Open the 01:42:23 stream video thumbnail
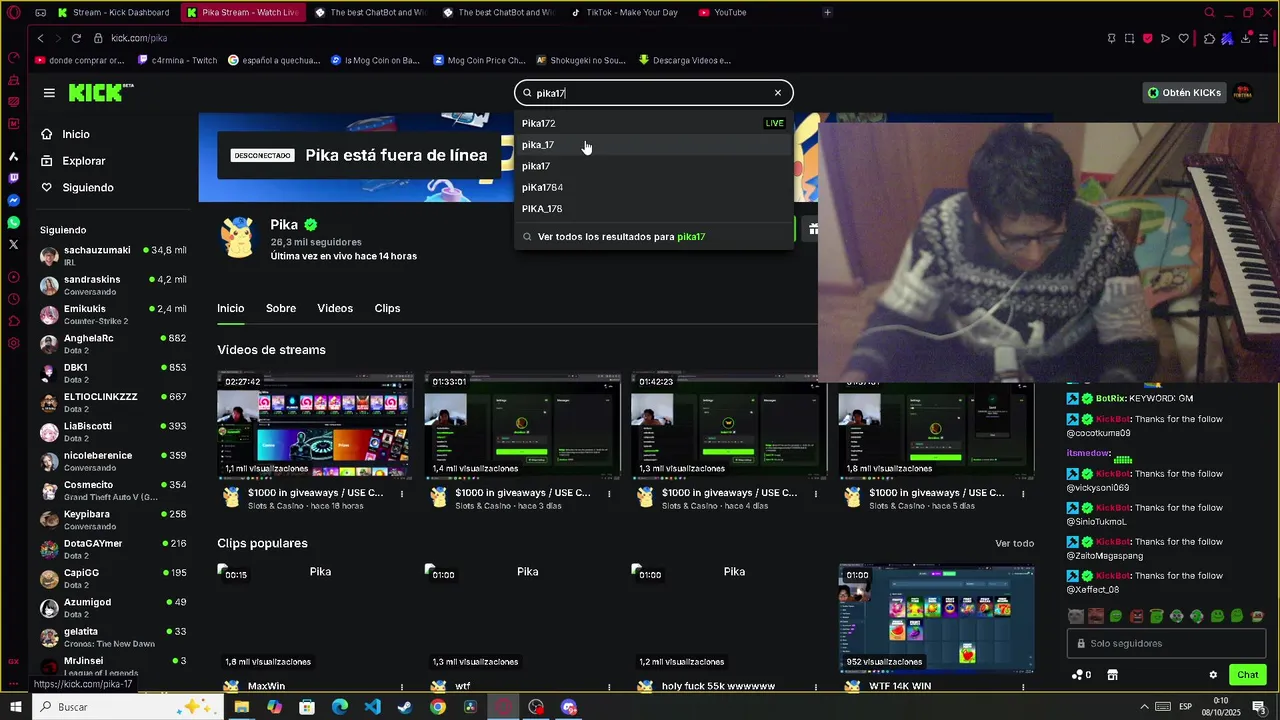This screenshot has width=1280, height=720. click(729, 425)
